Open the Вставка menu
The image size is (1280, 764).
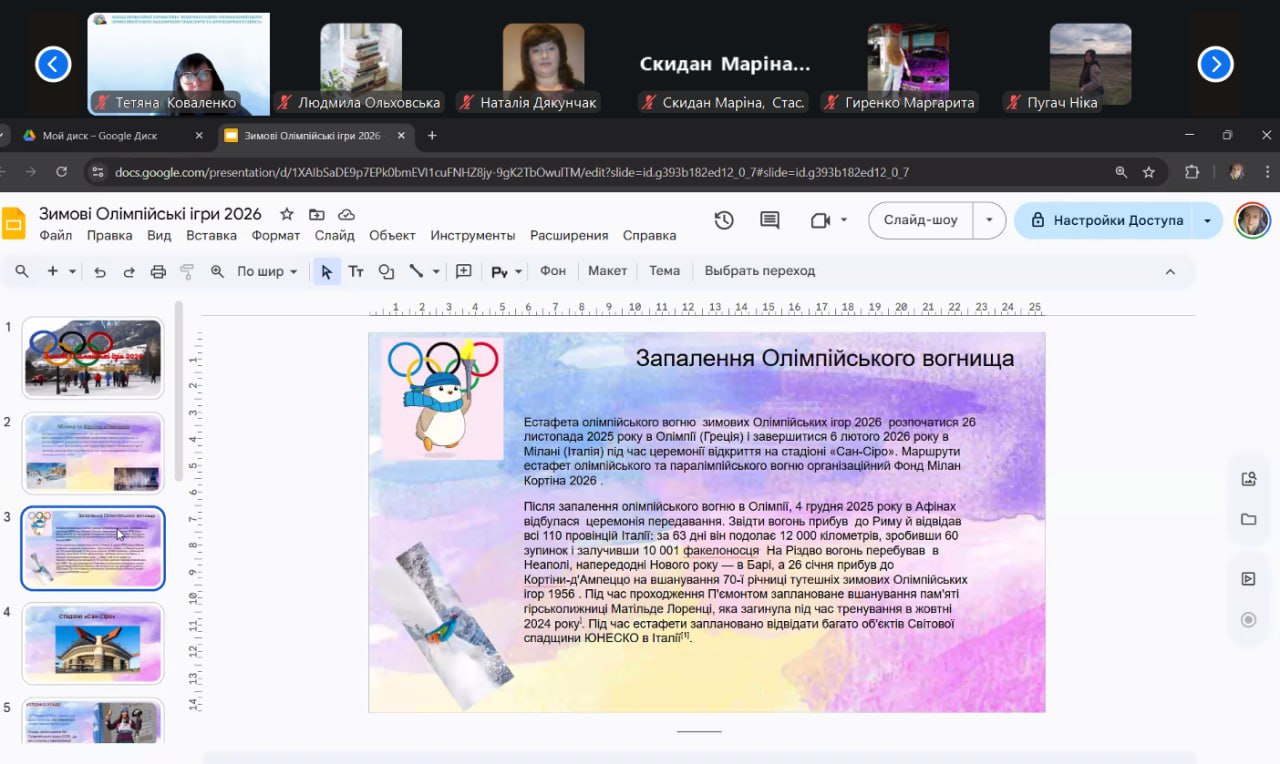click(x=211, y=236)
